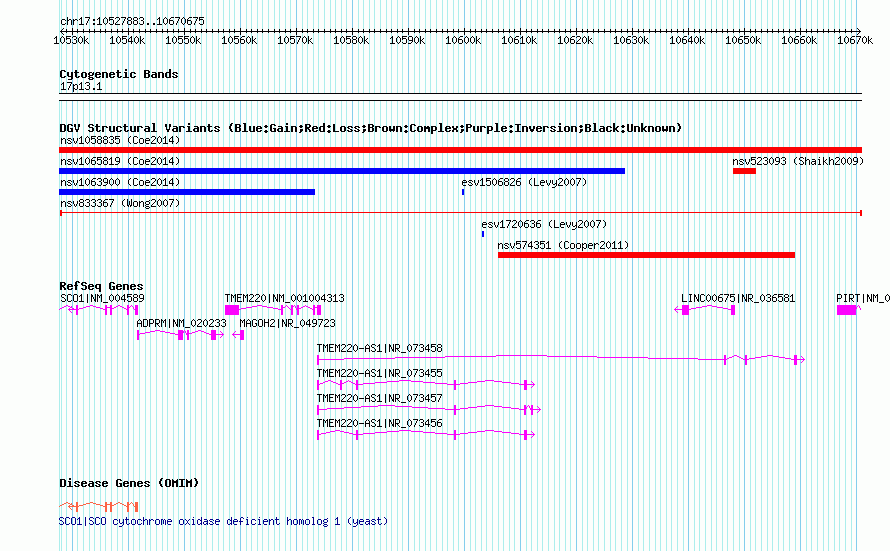890x551 pixels.
Task: Click the 10570k ruler position
Action: tap(295, 40)
